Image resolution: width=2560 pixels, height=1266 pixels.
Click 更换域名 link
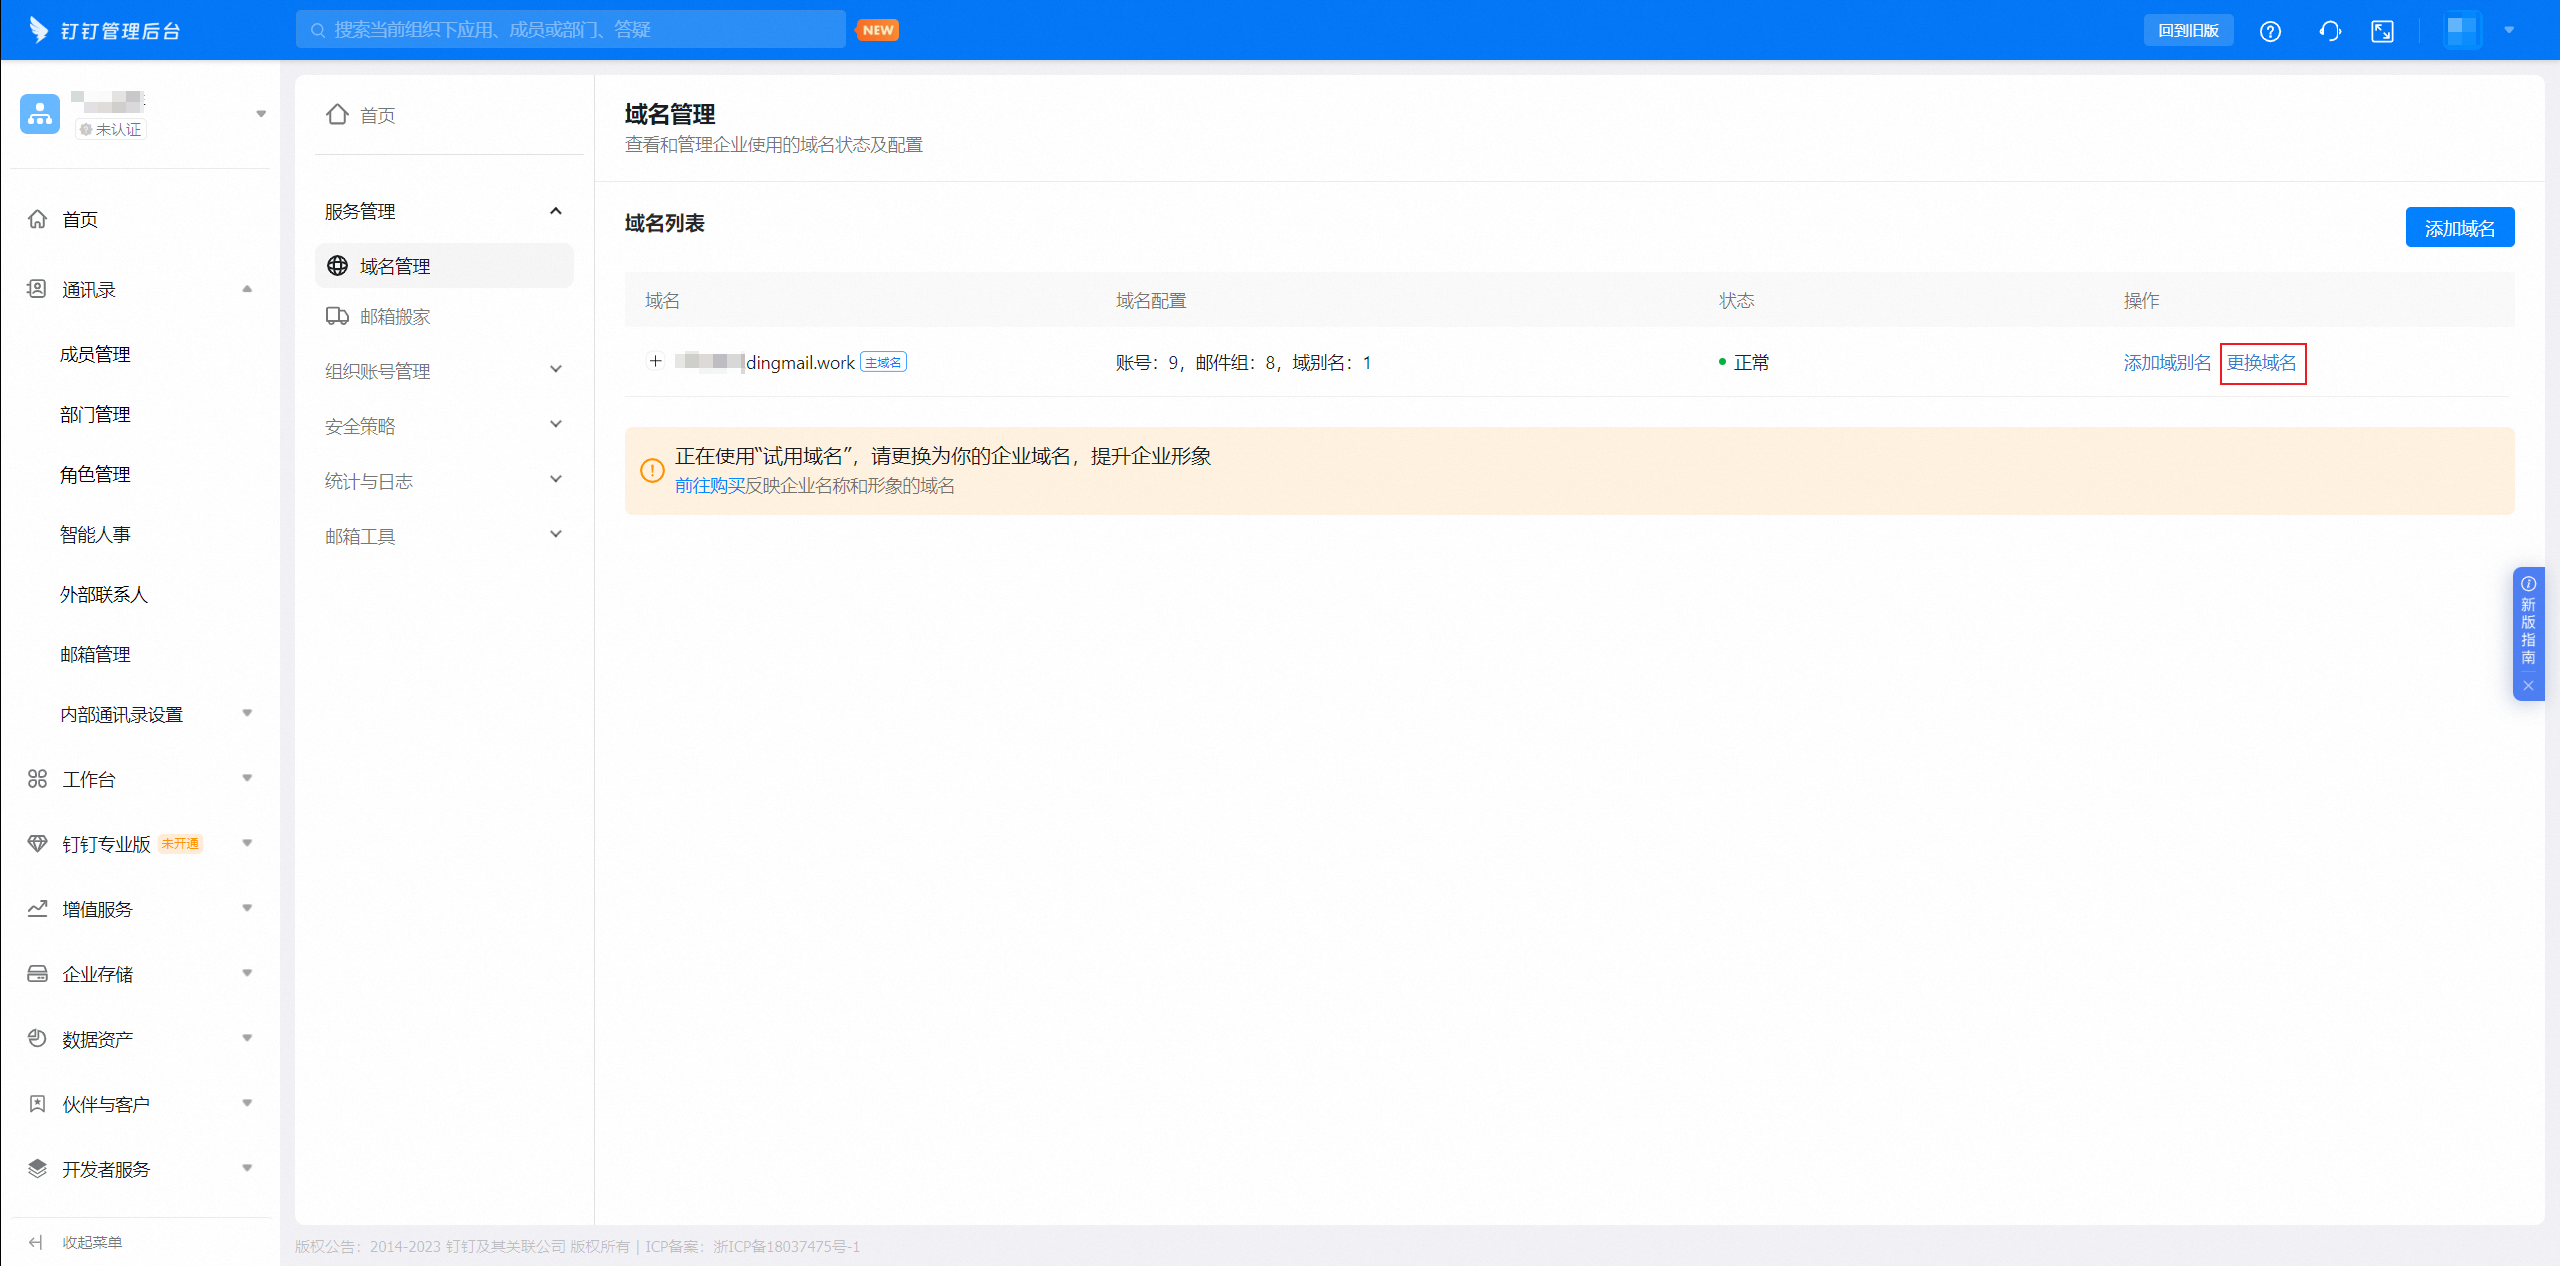click(x=2262, y=363)
